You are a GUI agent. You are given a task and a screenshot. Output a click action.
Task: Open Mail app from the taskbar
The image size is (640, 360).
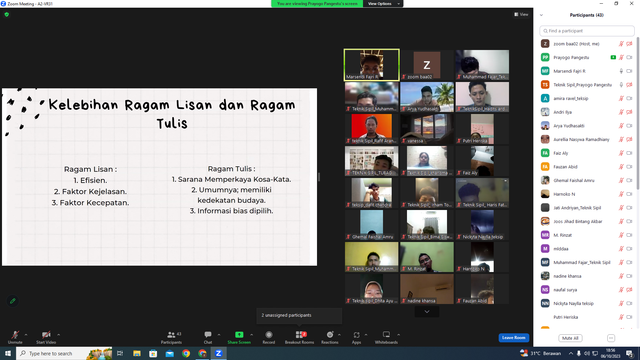coord(169,353)
